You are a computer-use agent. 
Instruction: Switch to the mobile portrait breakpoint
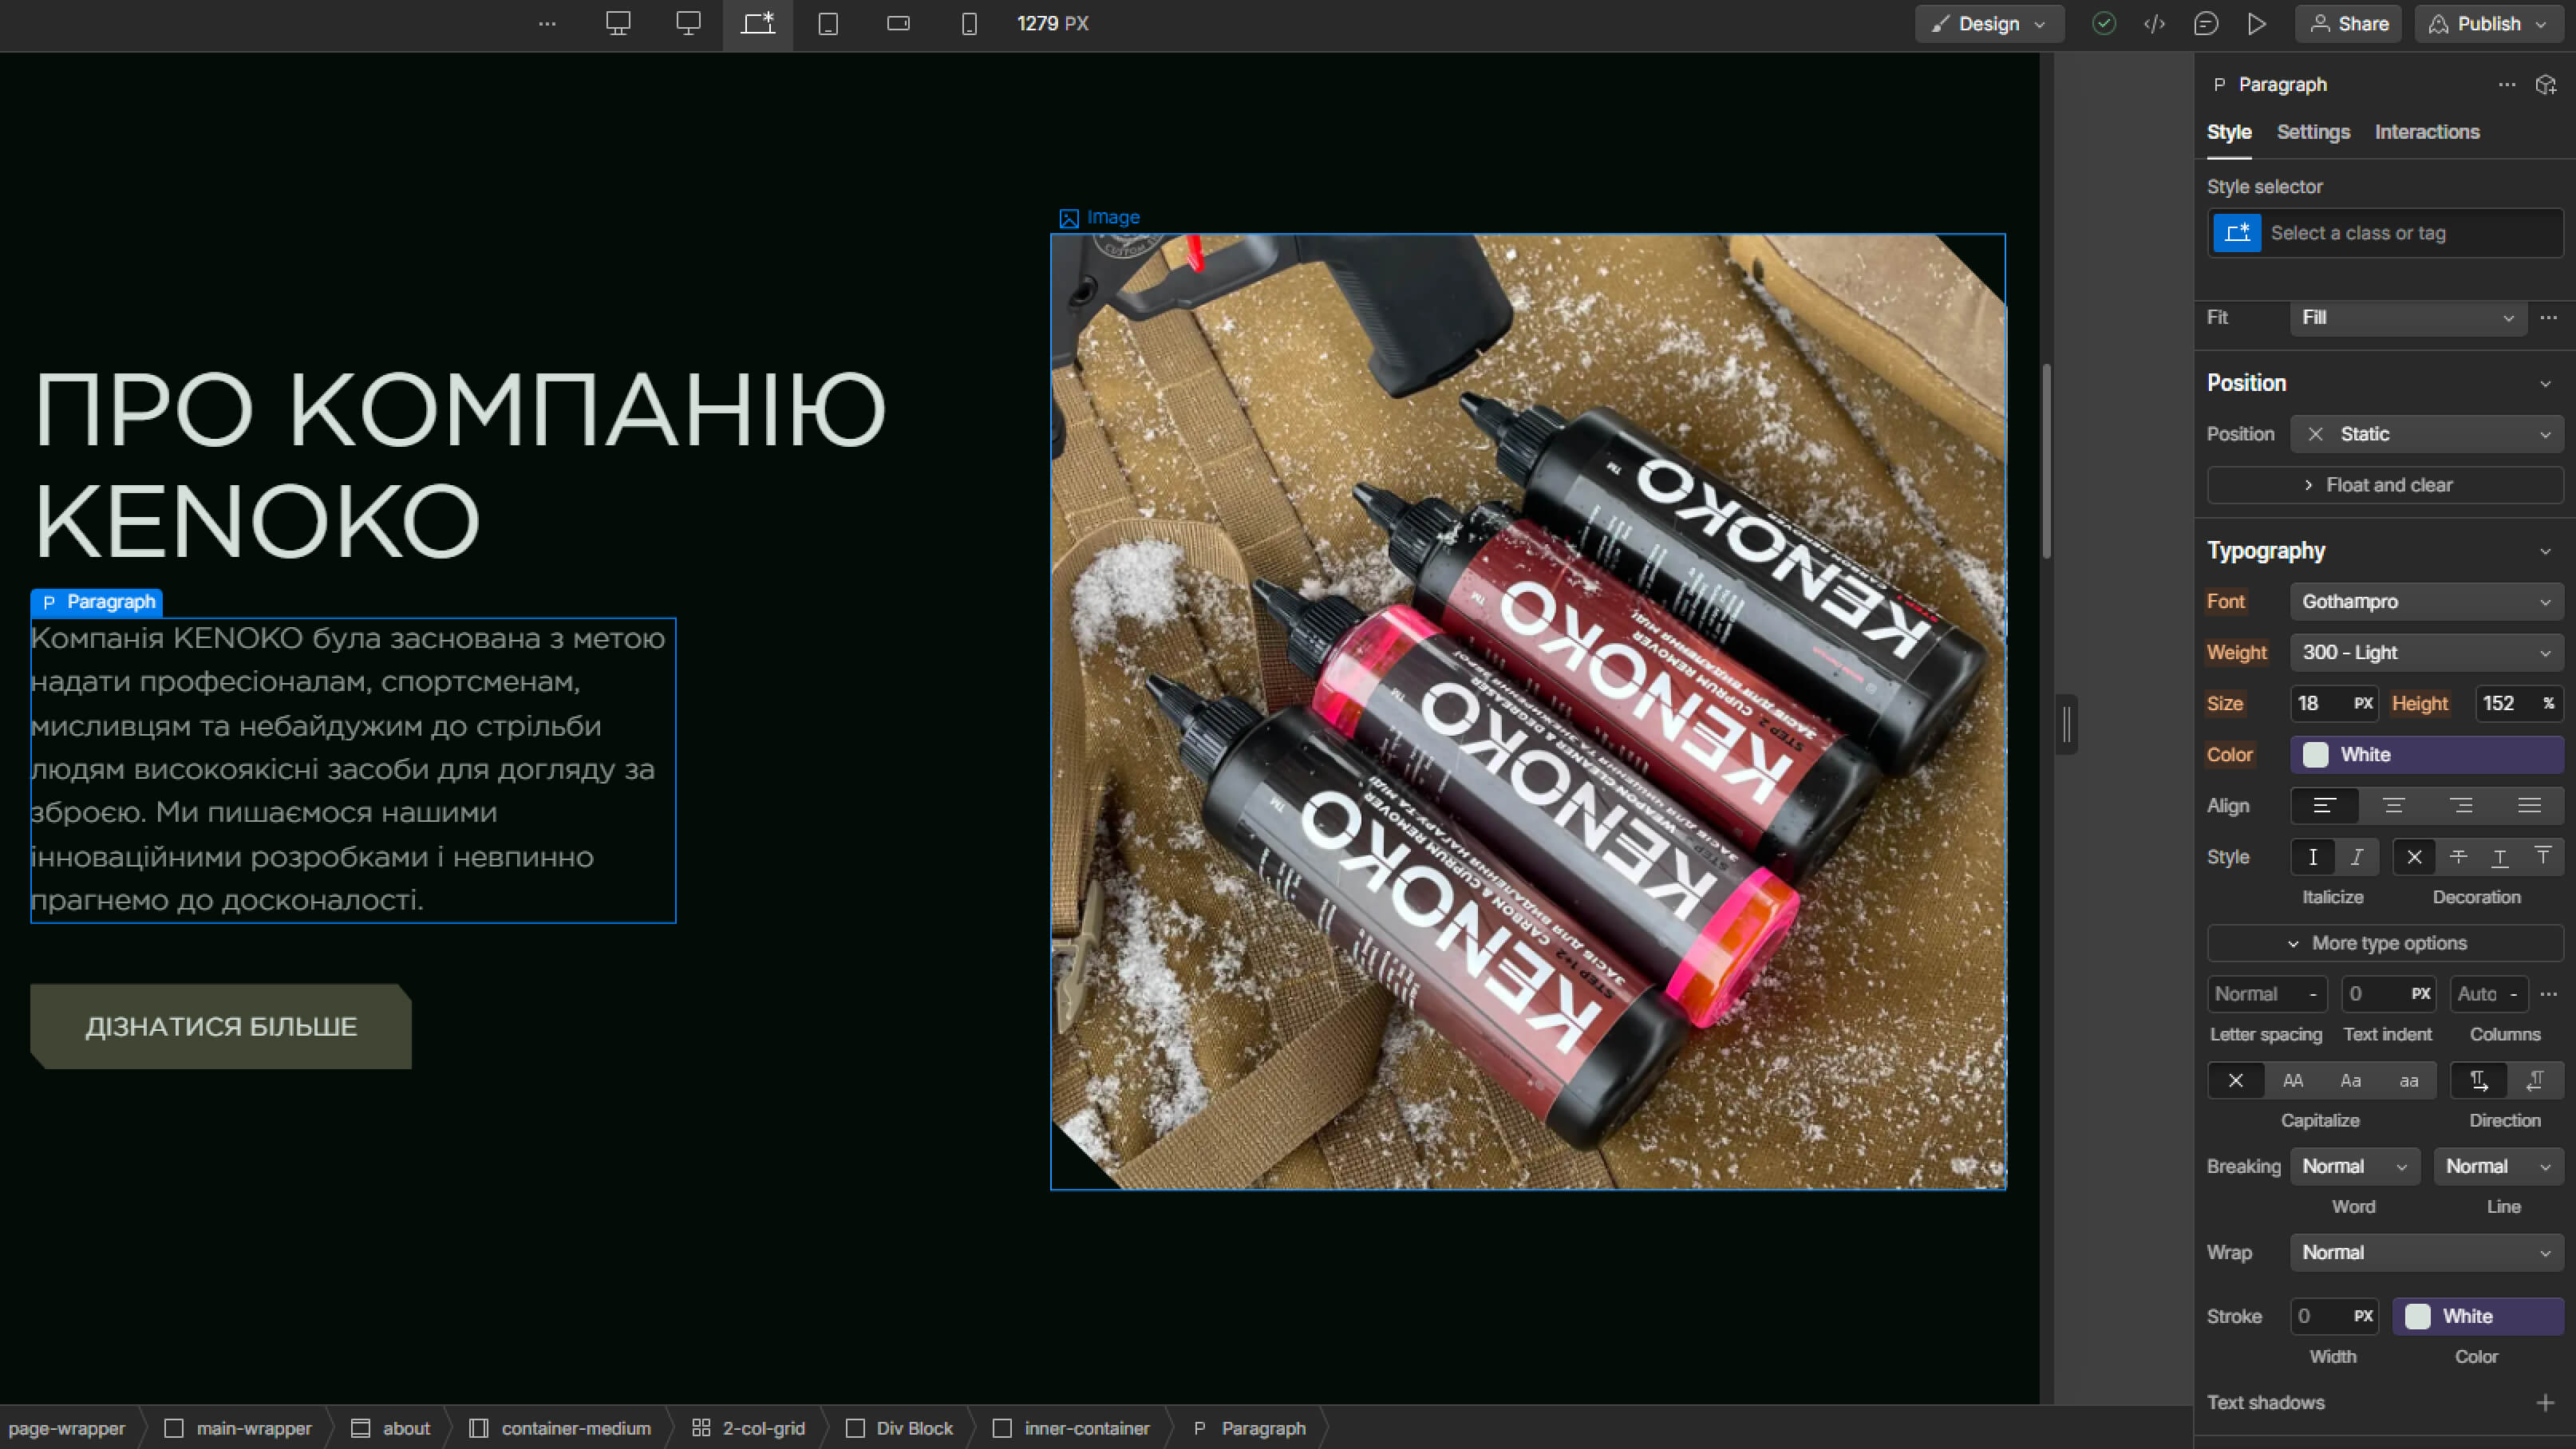tap(969, 24)
